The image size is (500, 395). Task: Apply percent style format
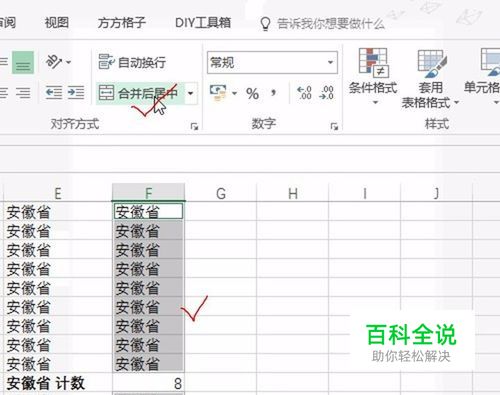click(x=252, y=93)
